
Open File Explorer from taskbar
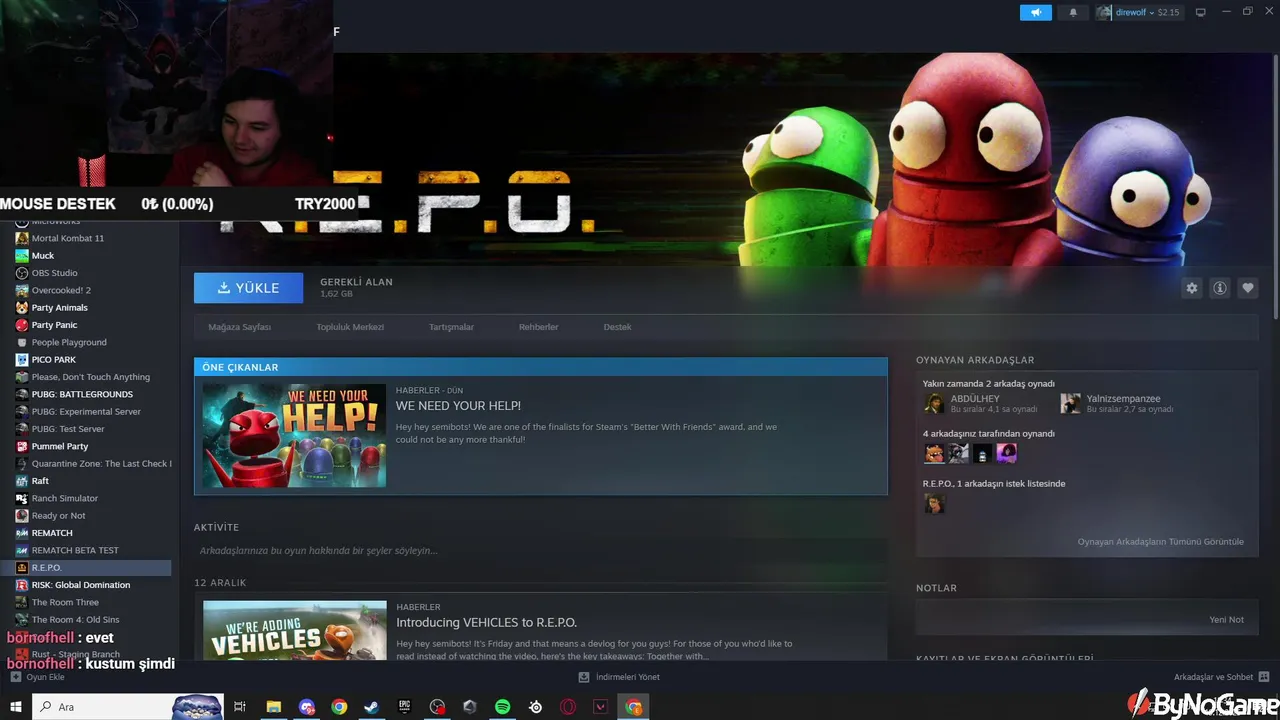click(x=273, y=707)
